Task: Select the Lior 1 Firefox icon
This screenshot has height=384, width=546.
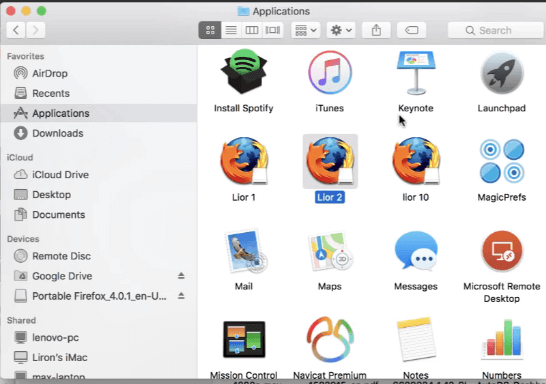Action: pos(244,161)
